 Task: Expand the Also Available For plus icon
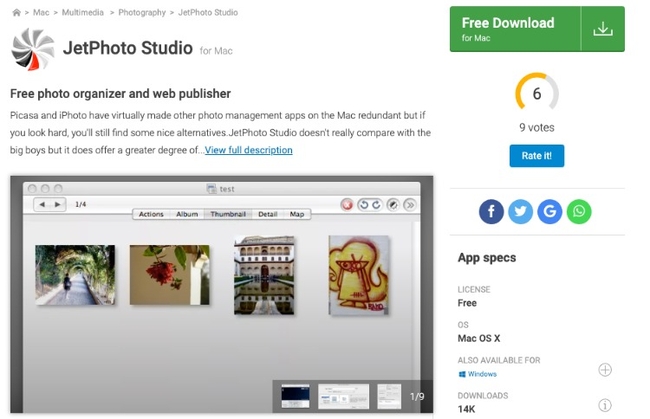coord(605,370)
